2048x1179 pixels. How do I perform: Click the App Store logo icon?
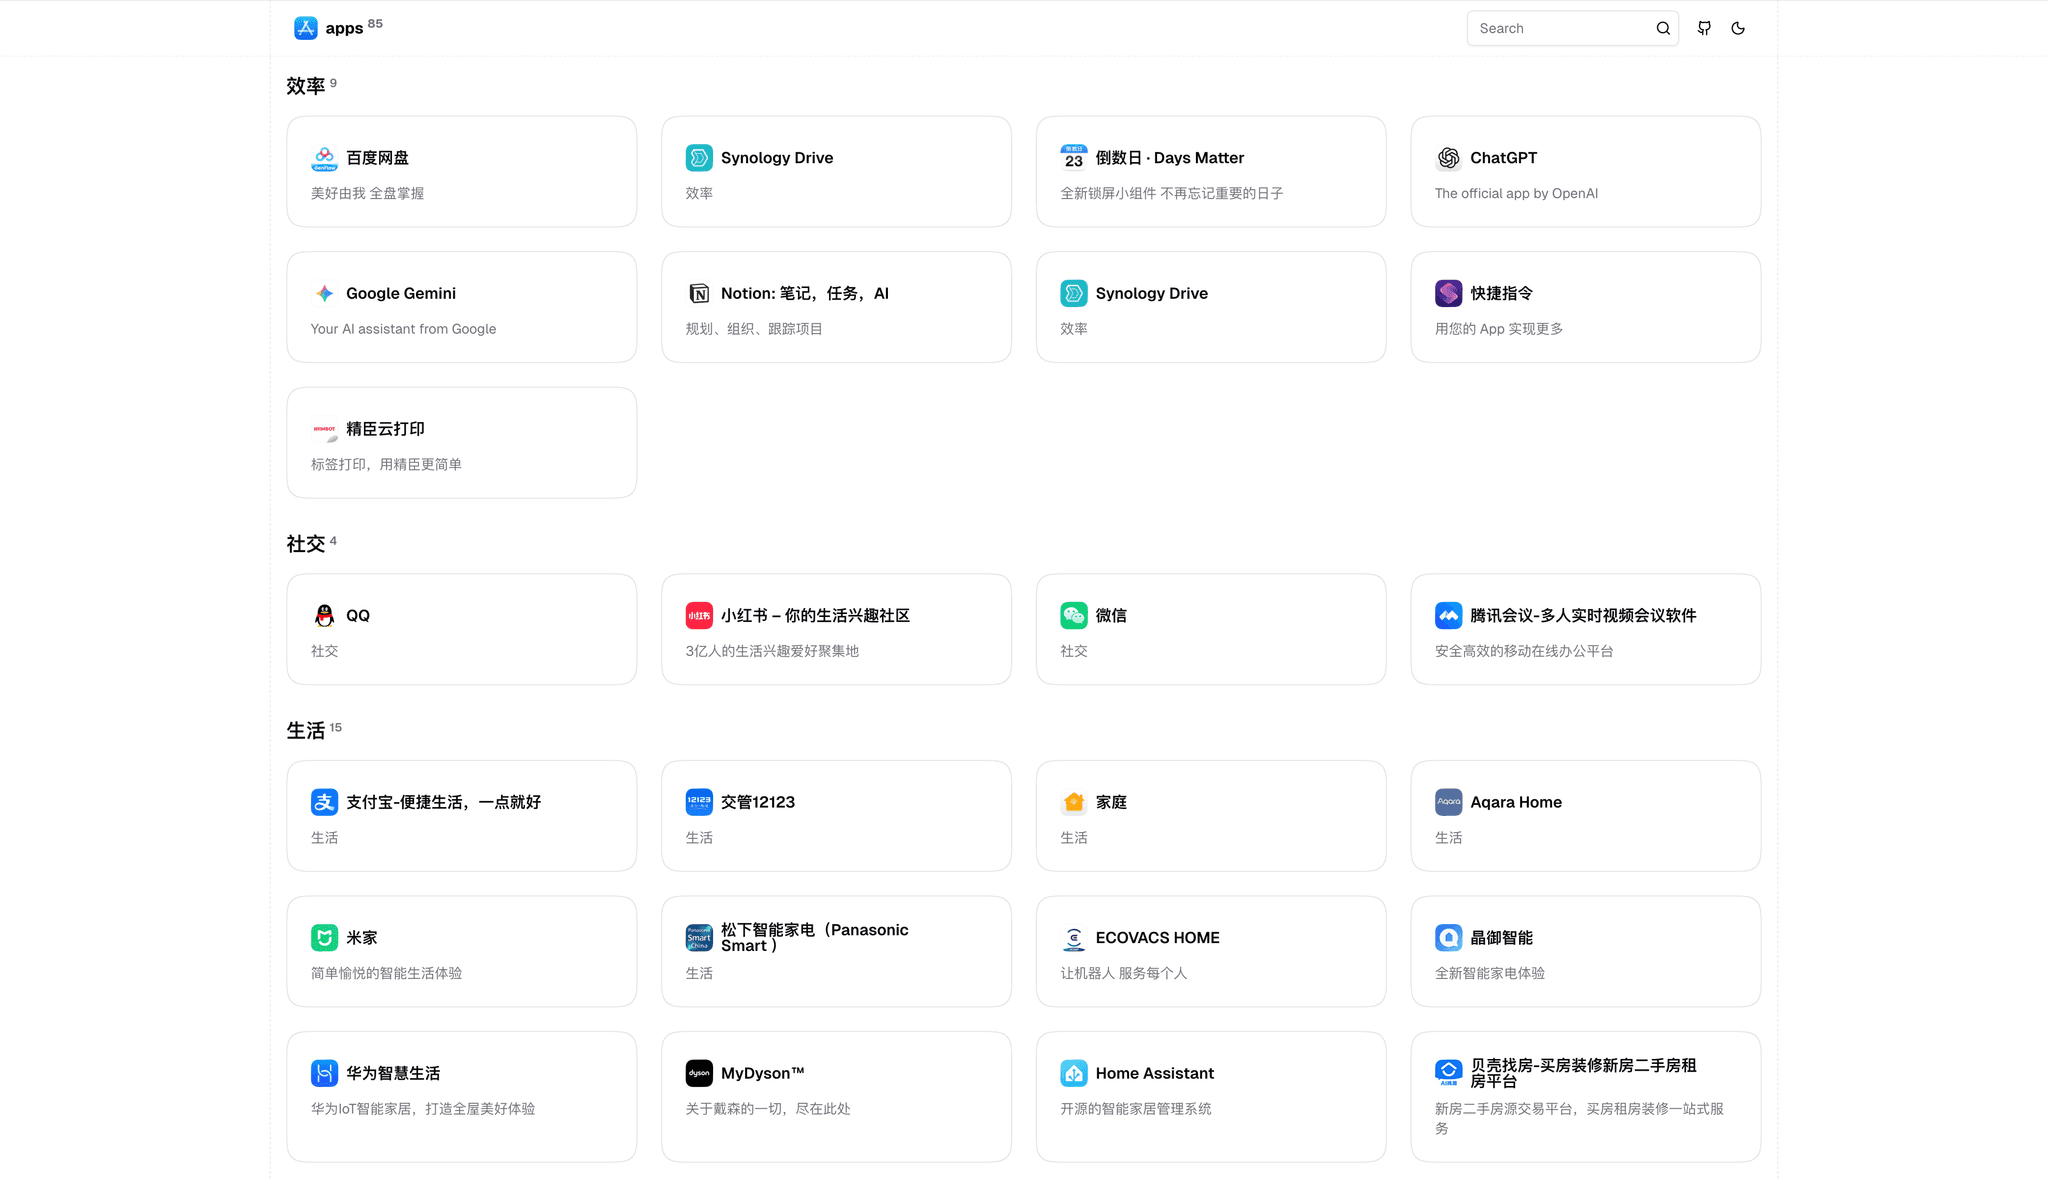click(x=306, y=28)
